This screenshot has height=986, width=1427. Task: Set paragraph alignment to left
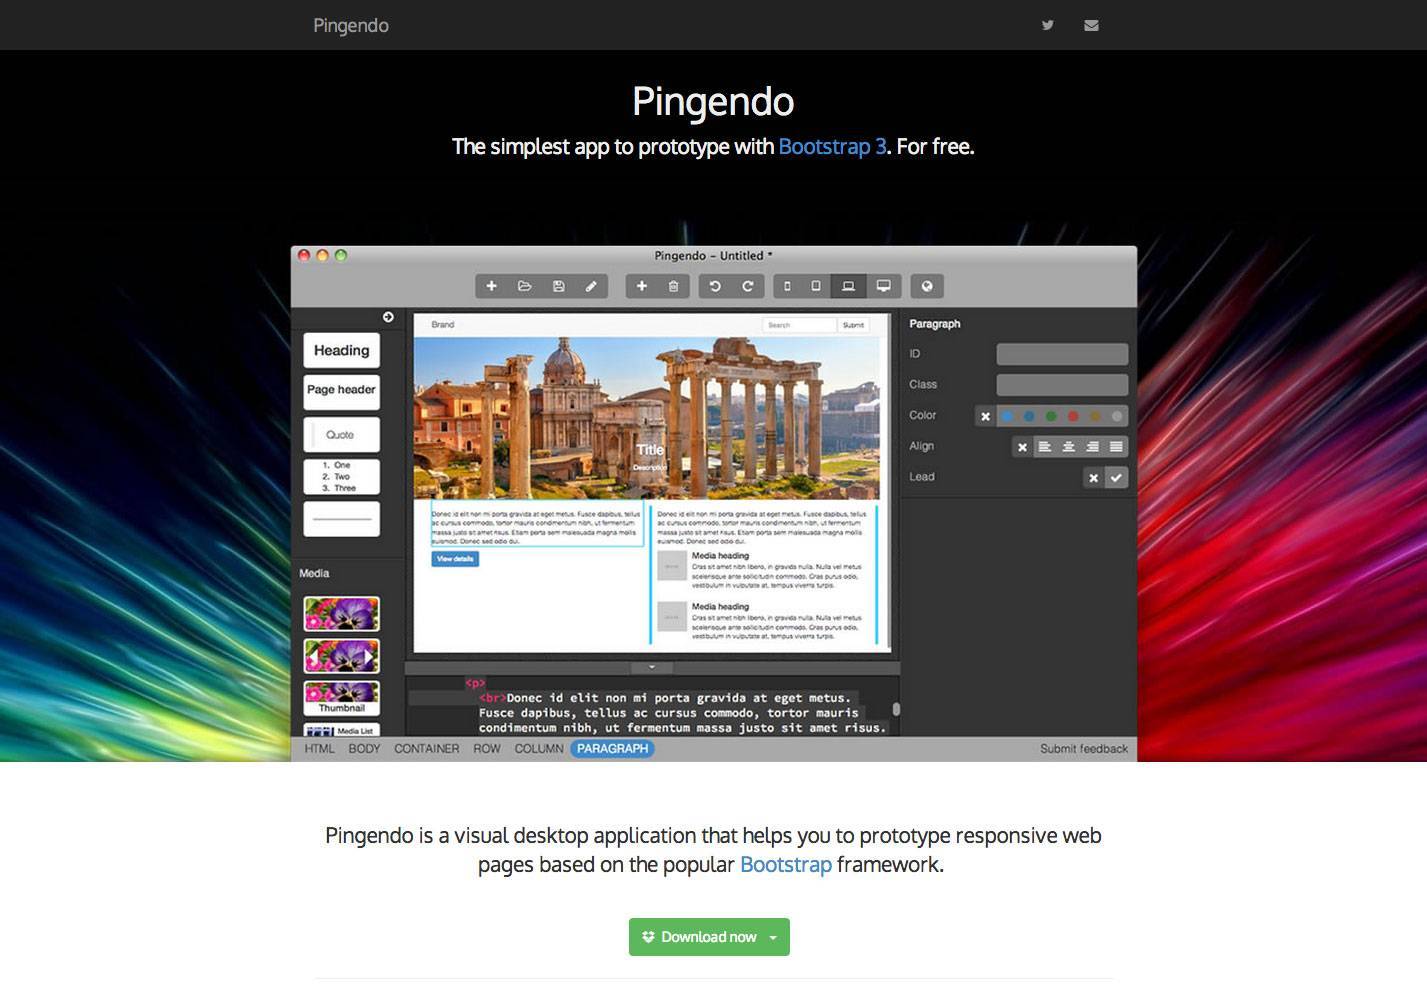pyautogui.click(x=1045, y=447)
